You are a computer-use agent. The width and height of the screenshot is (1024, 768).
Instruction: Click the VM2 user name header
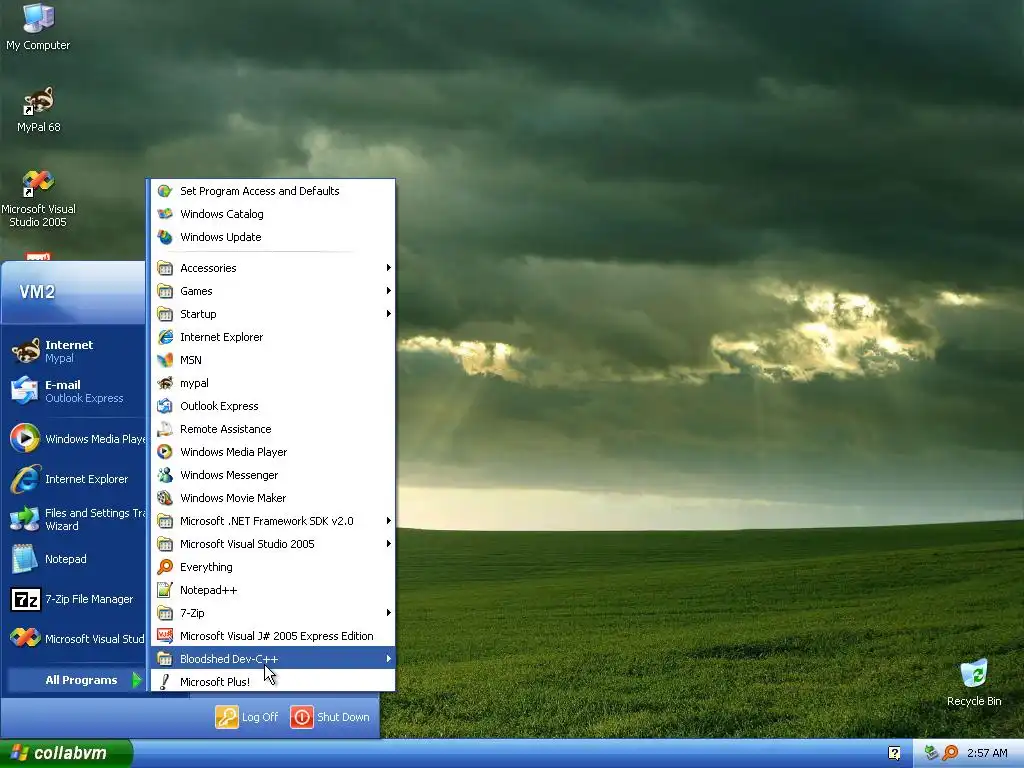37,292
